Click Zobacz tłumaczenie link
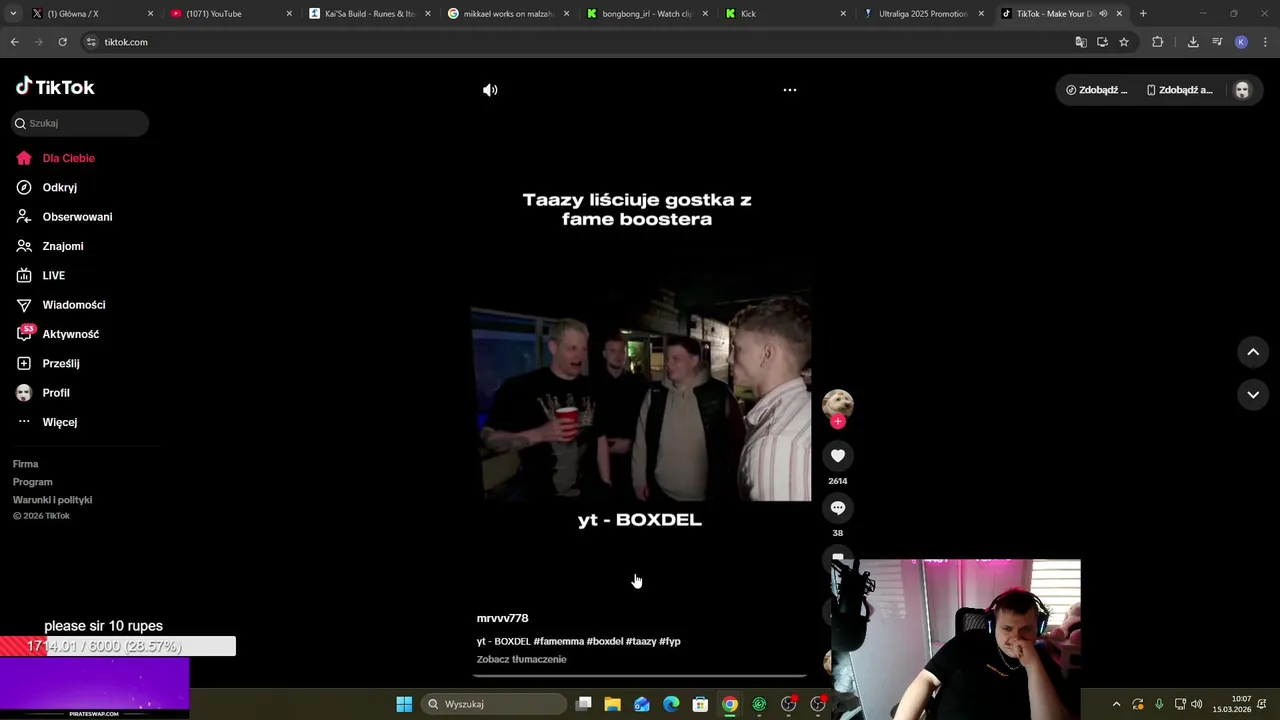1280x720 pixels. (x=522, y=659)
